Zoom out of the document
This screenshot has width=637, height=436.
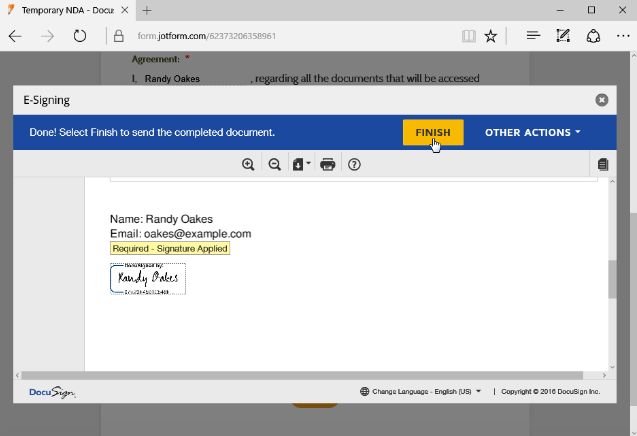tap(274, 165)
